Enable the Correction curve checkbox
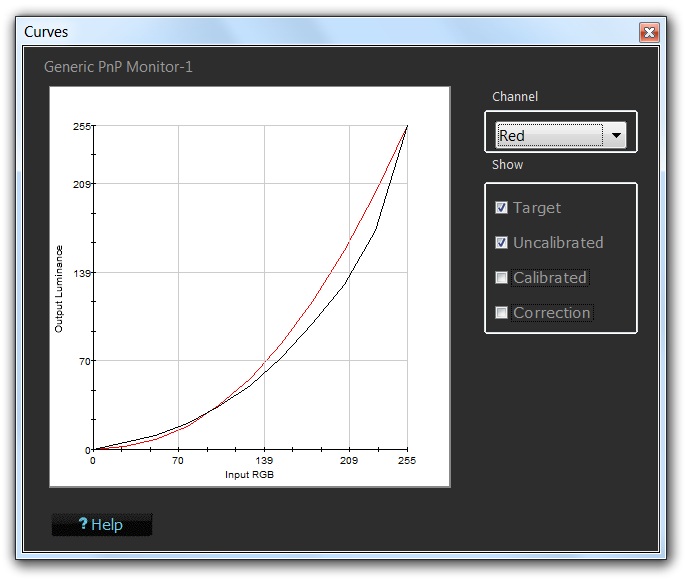The image size is (685, 580). (x=501, y=312)
